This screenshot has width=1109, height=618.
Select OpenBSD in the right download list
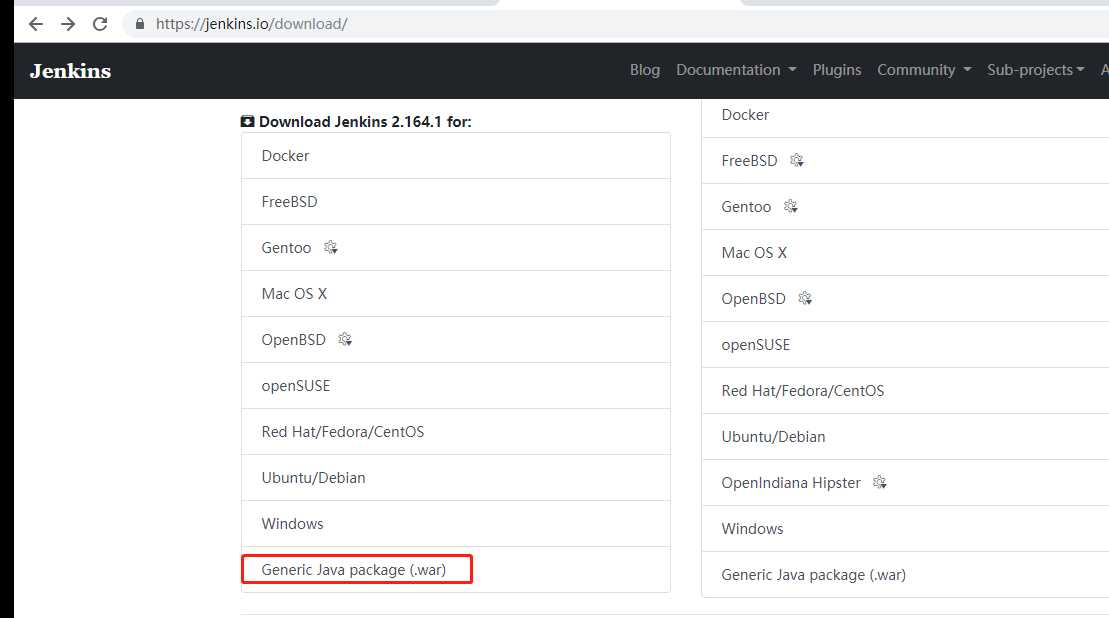[905, 298]
